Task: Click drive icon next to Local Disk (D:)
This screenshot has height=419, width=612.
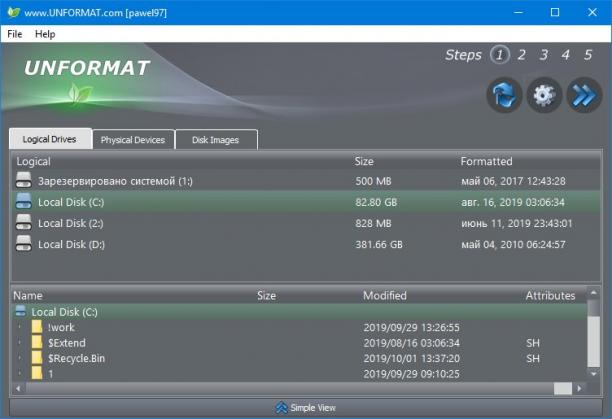Action: point(23,244)
